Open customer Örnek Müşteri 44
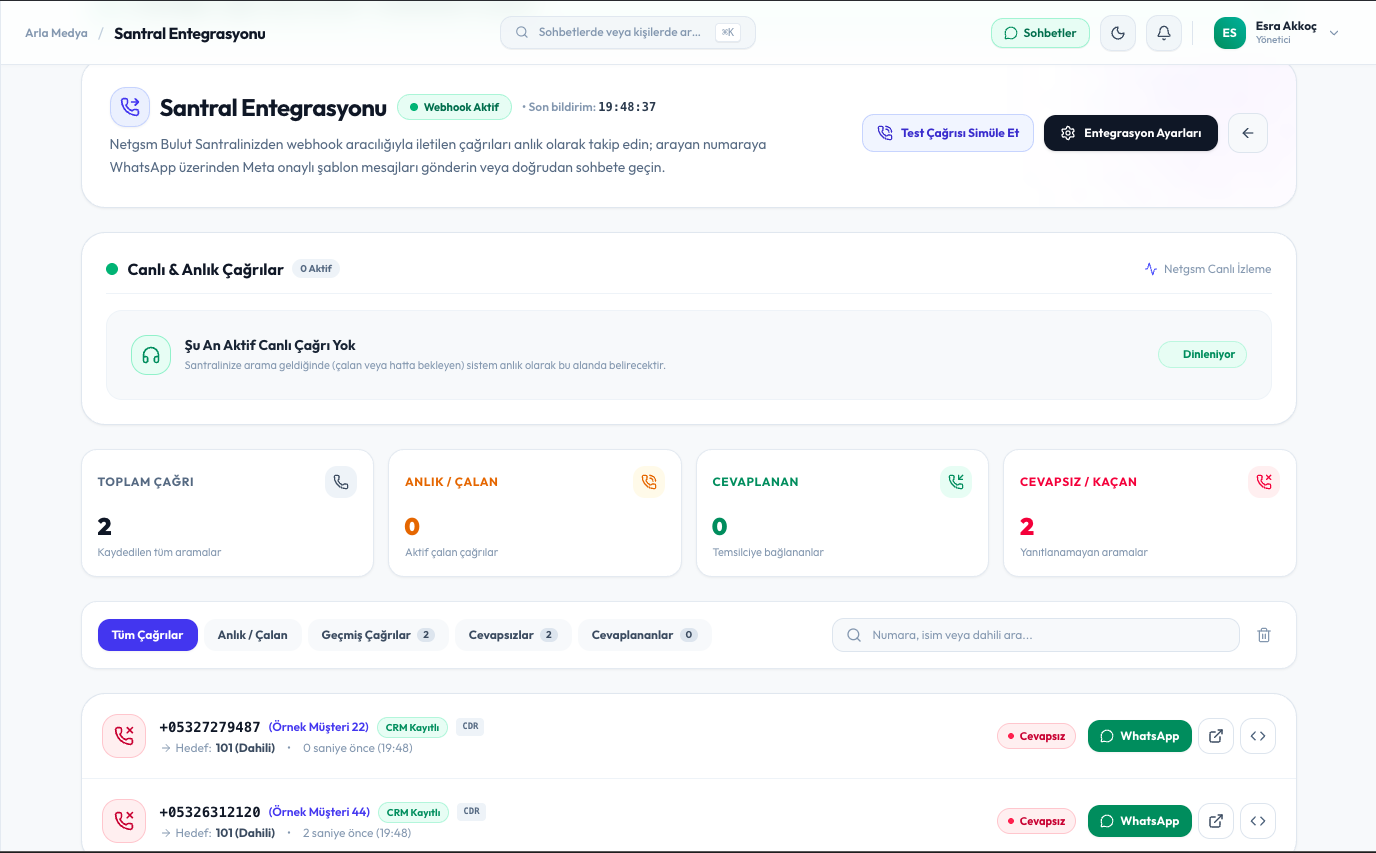Image resolution: width=1376 pixels, height=853 pixels. 319,812
